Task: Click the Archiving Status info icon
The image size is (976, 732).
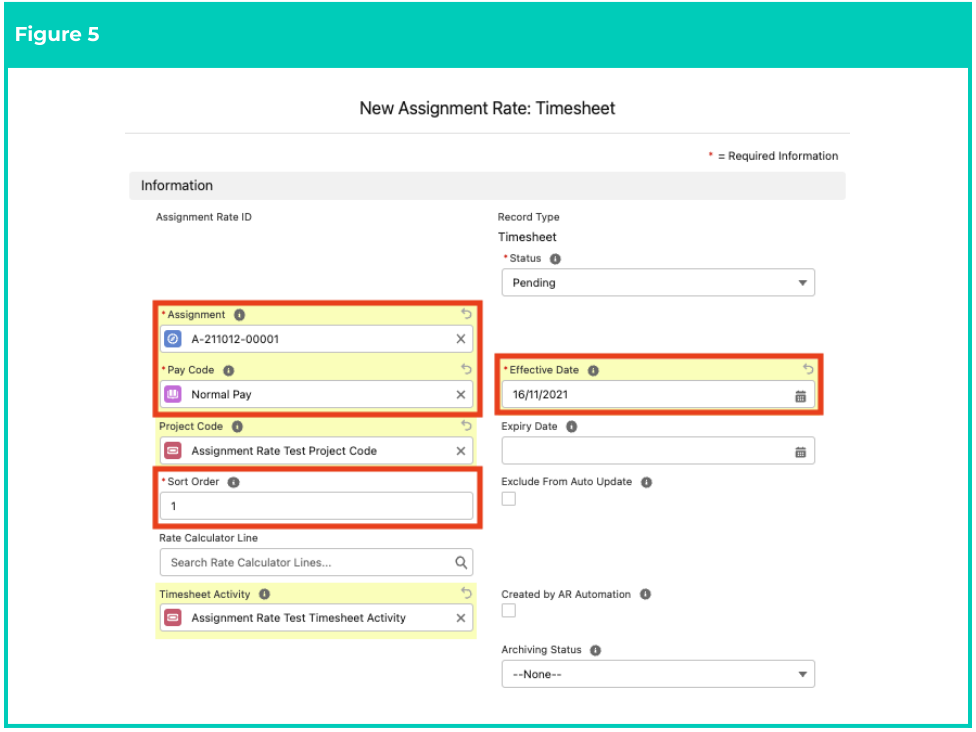Action: coord(596,650)
